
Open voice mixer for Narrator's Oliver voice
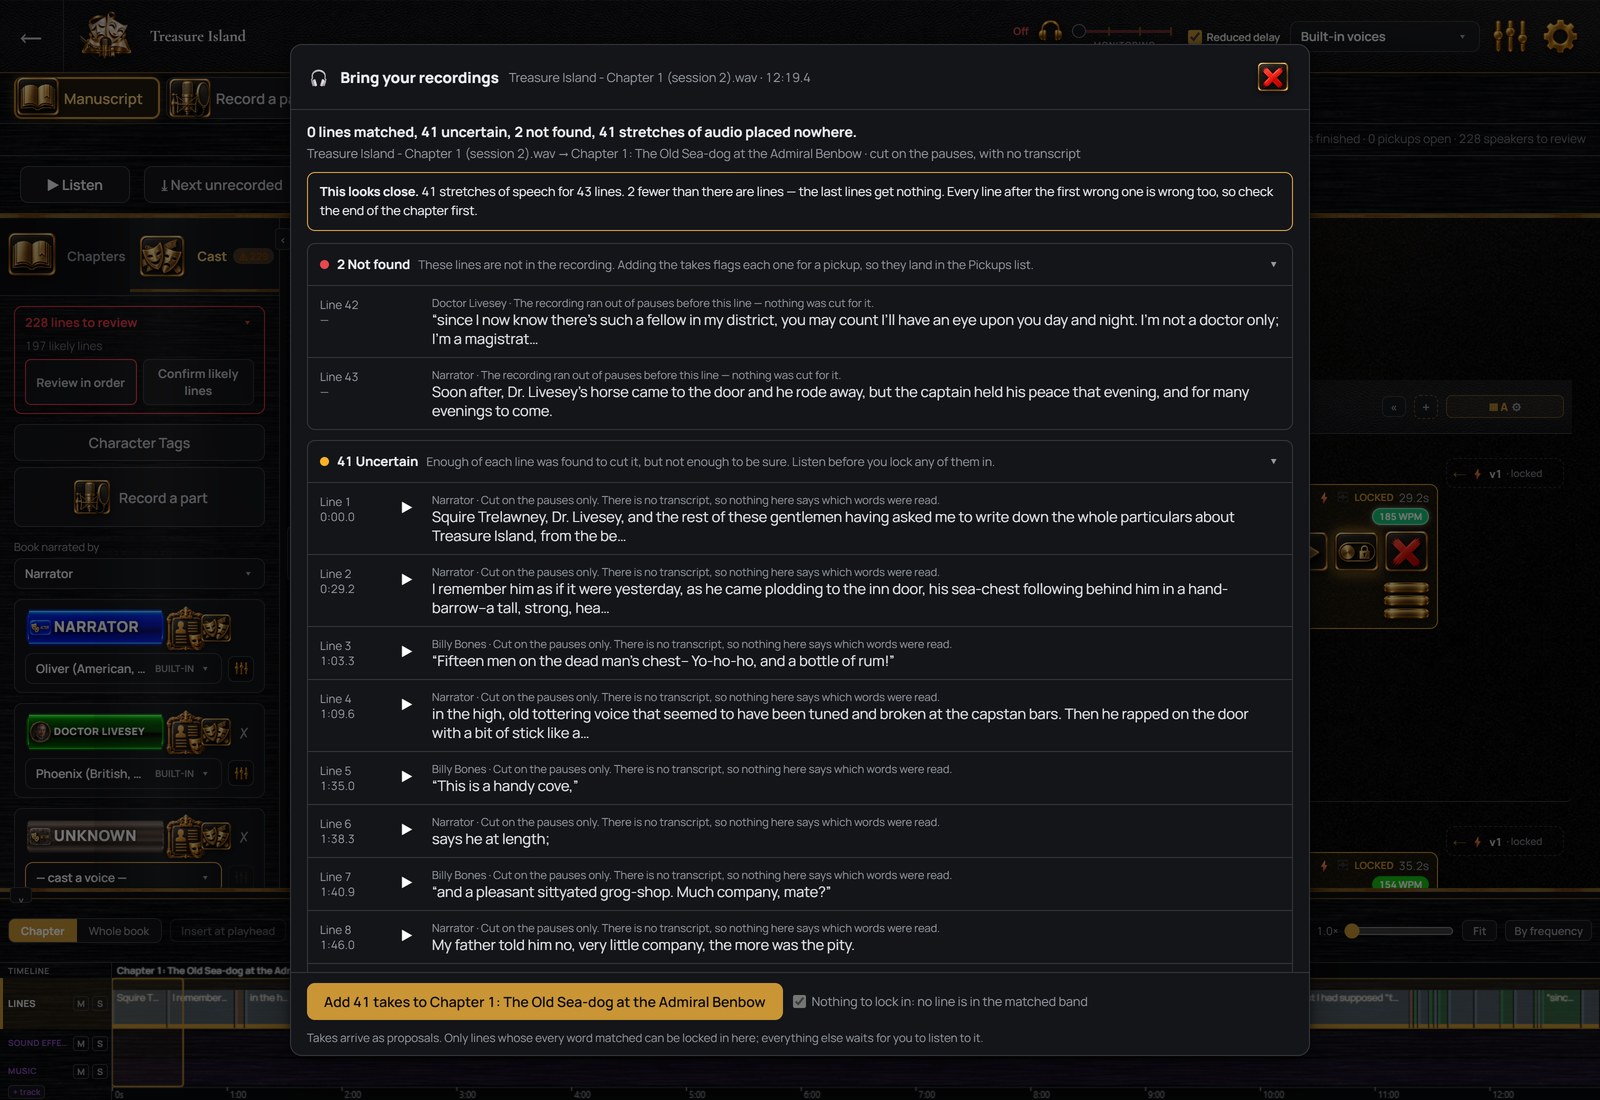[x=241, y=668]
